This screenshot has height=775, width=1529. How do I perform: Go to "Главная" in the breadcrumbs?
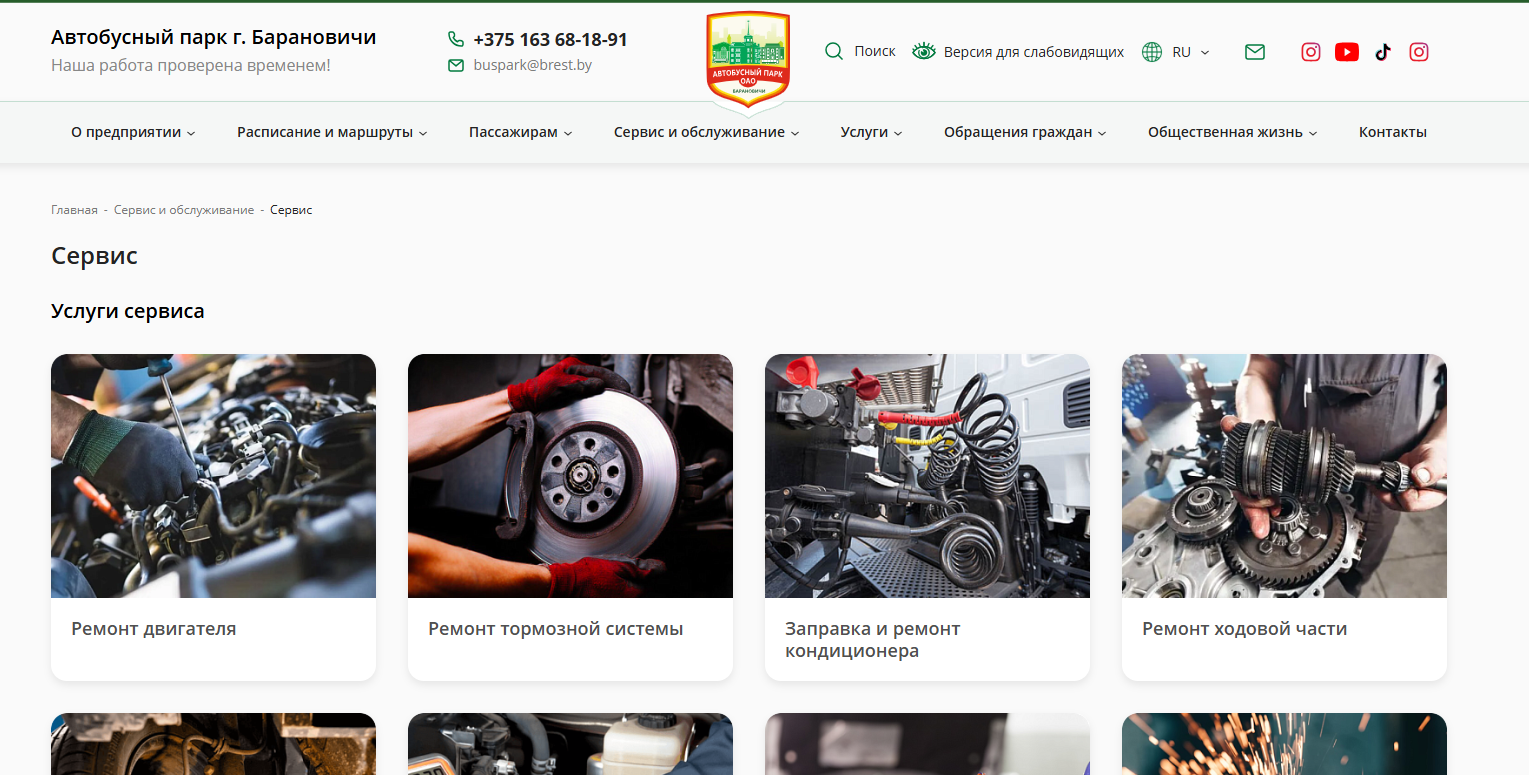point(74,210)
